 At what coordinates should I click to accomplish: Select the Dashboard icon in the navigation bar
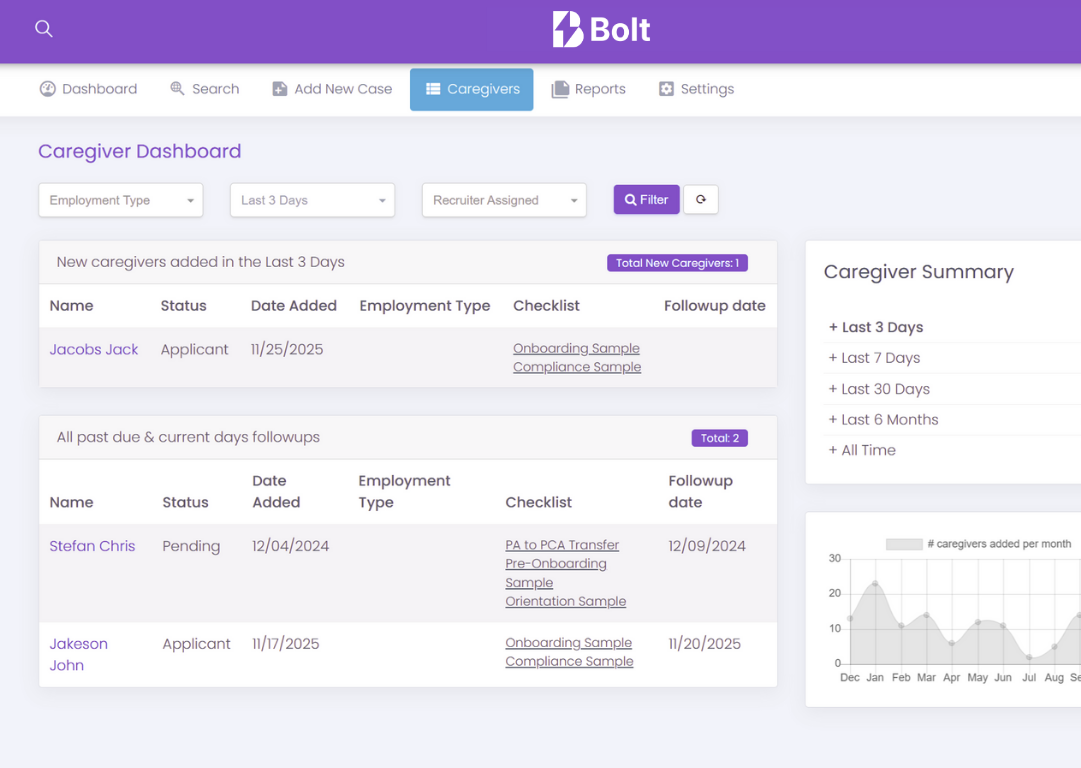[48, 89]
